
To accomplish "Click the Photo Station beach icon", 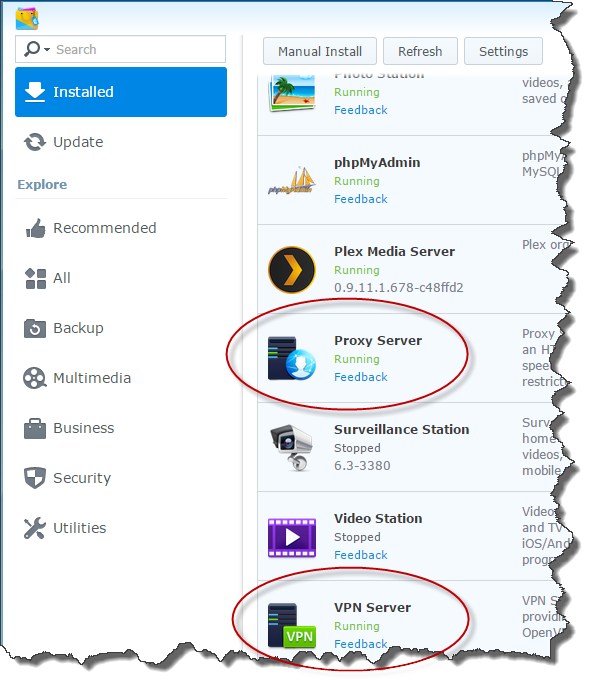I will (292, 93).
